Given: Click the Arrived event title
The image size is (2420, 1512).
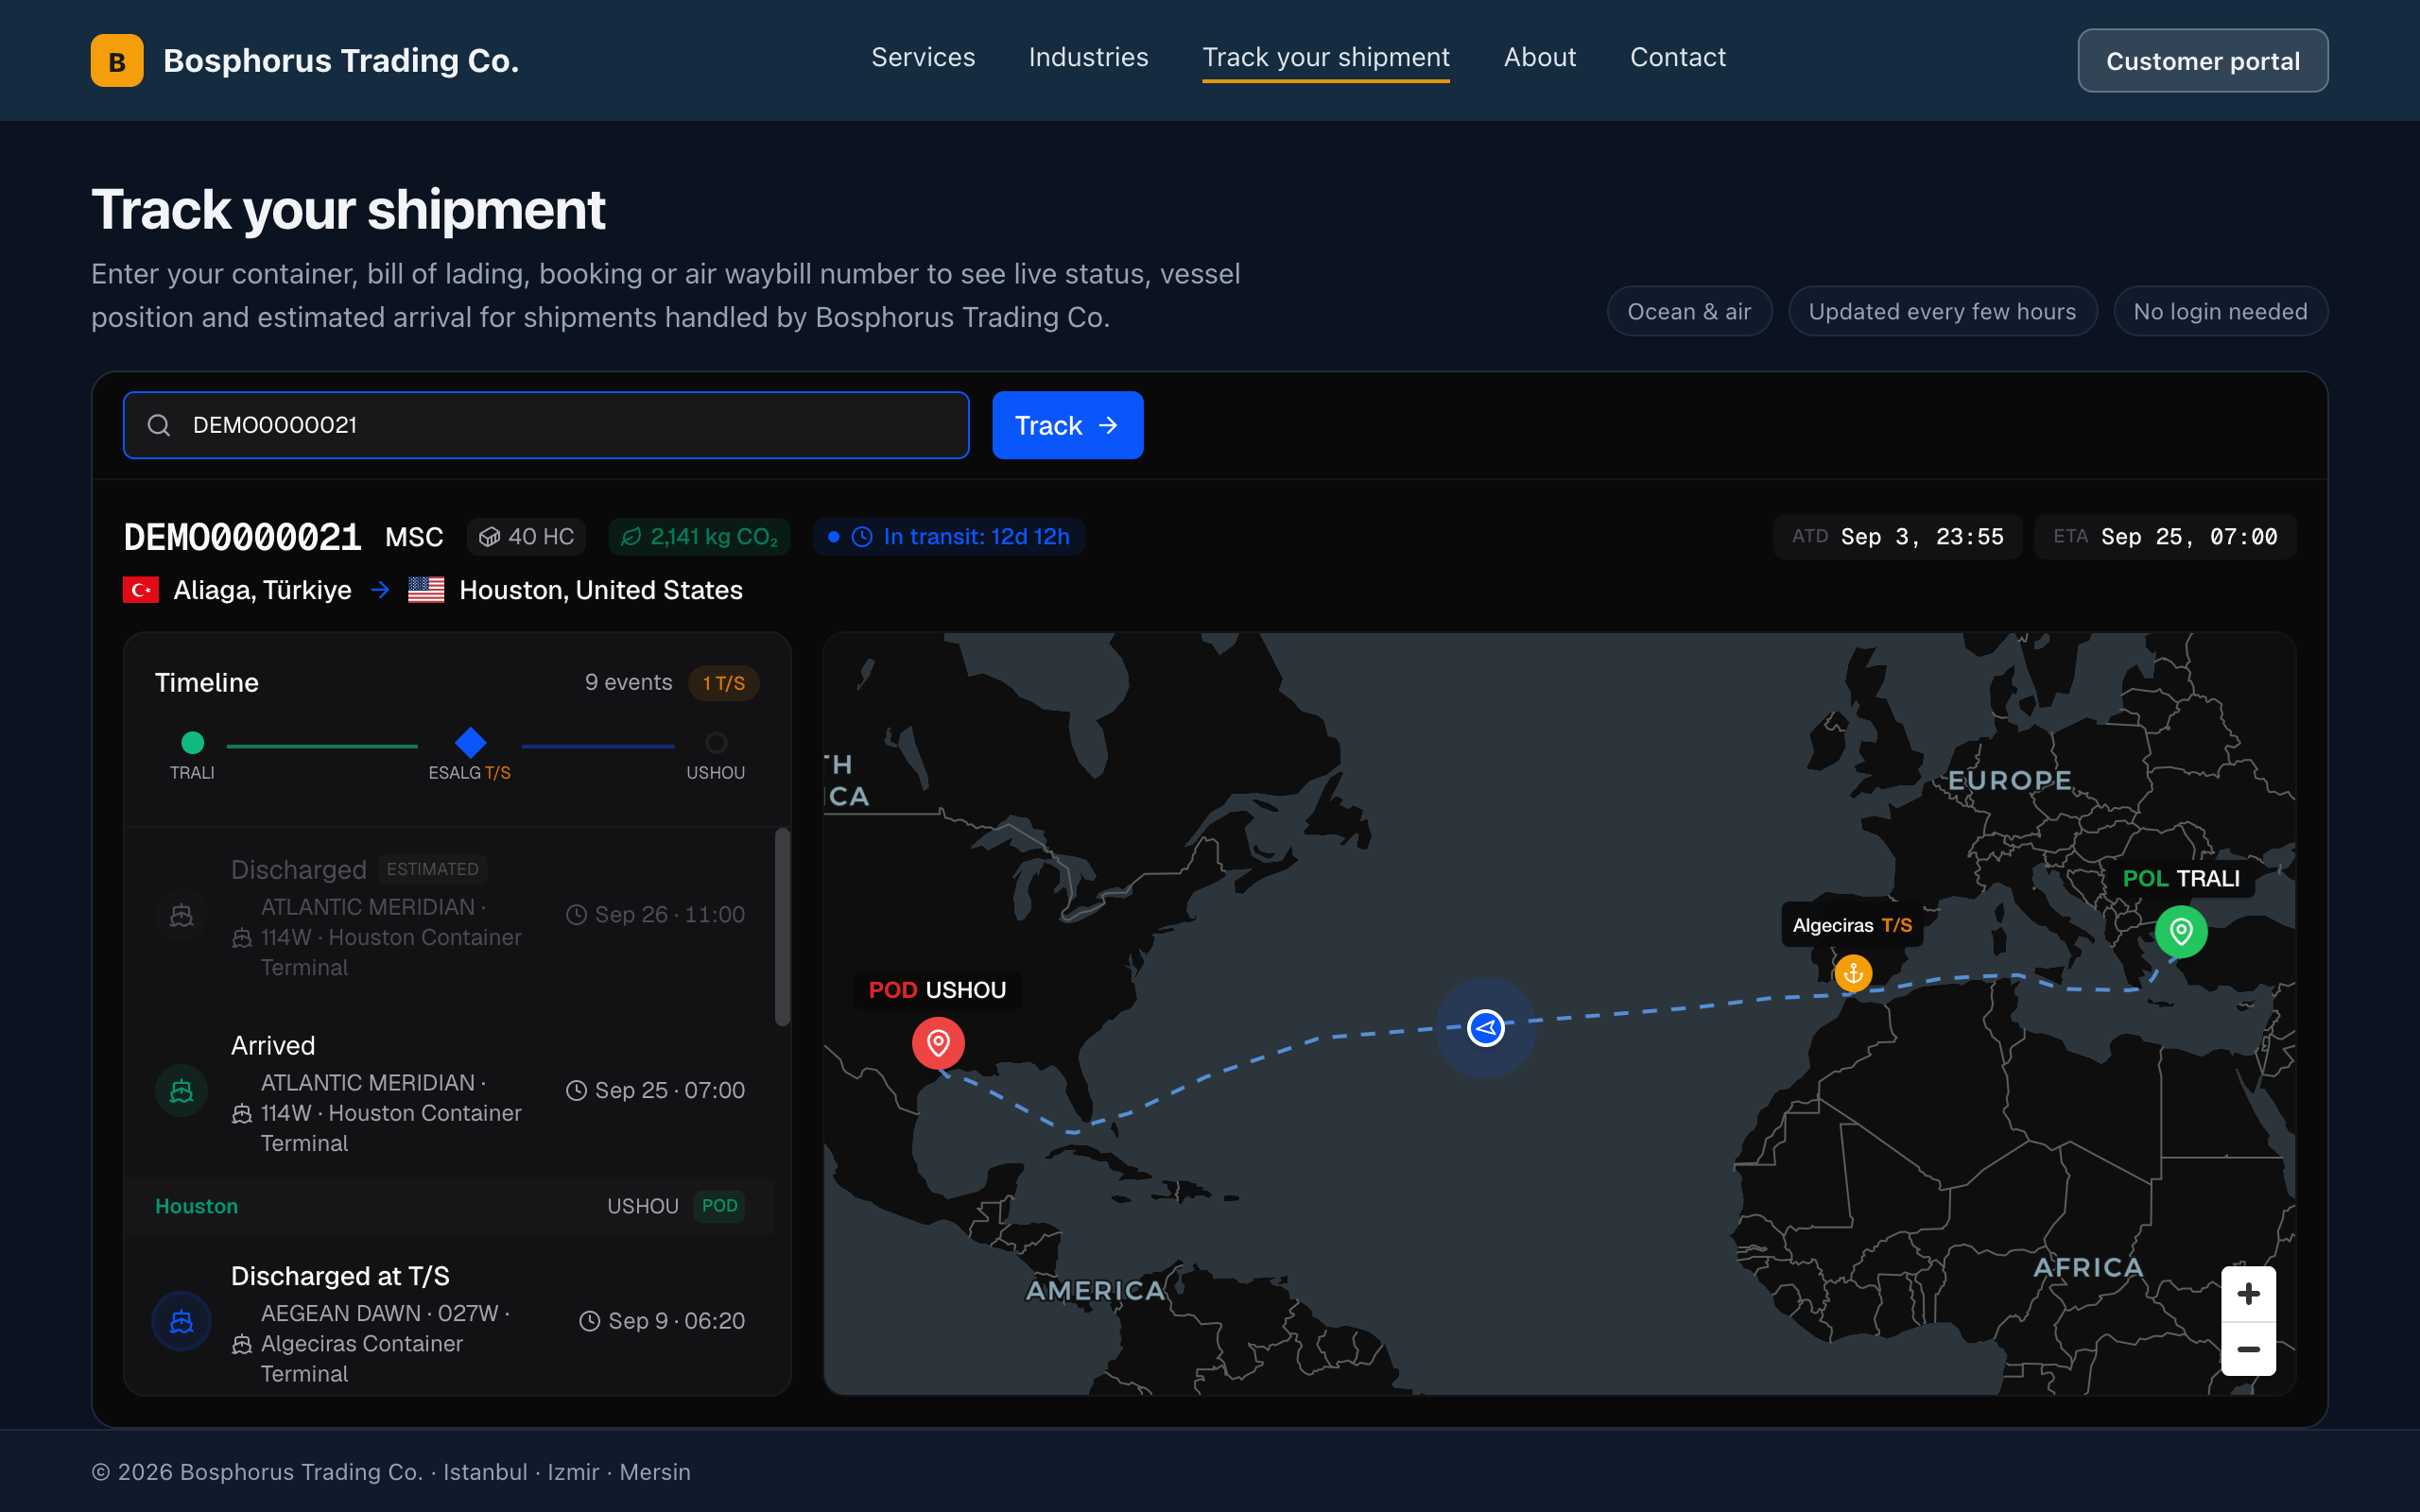Looking at the screenshot, I should [273, 1045].
